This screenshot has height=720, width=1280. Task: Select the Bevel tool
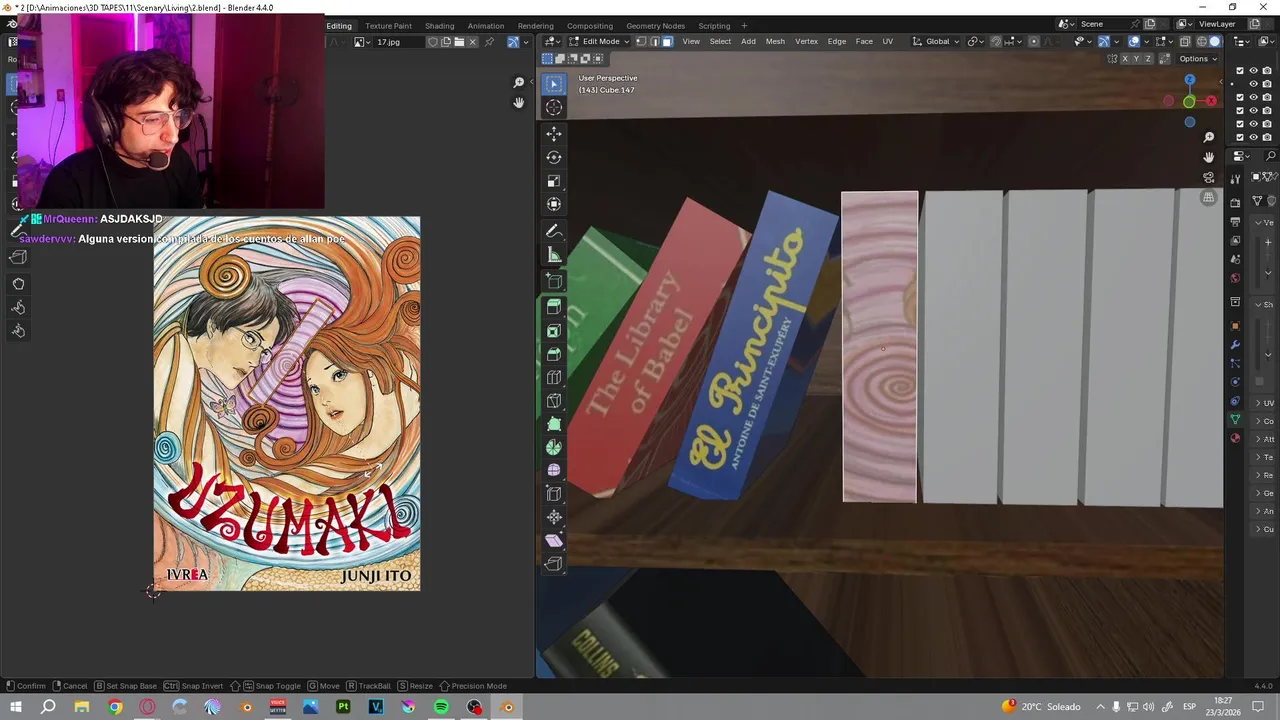pos(554,354)
